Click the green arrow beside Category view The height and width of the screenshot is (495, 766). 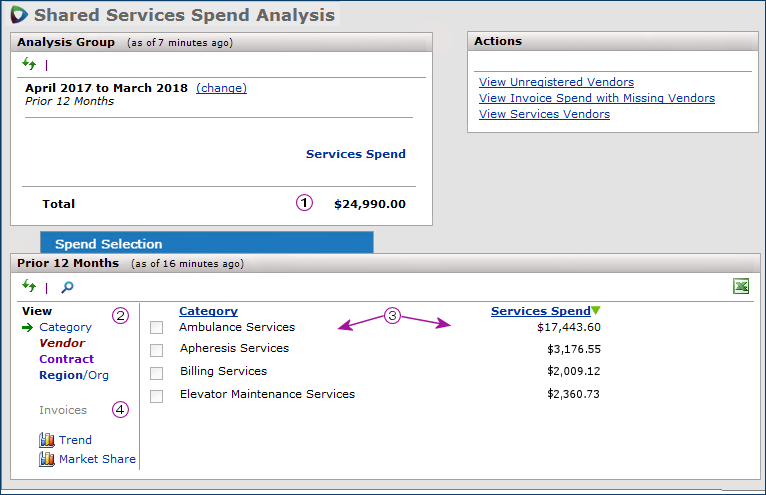point(27,327)
